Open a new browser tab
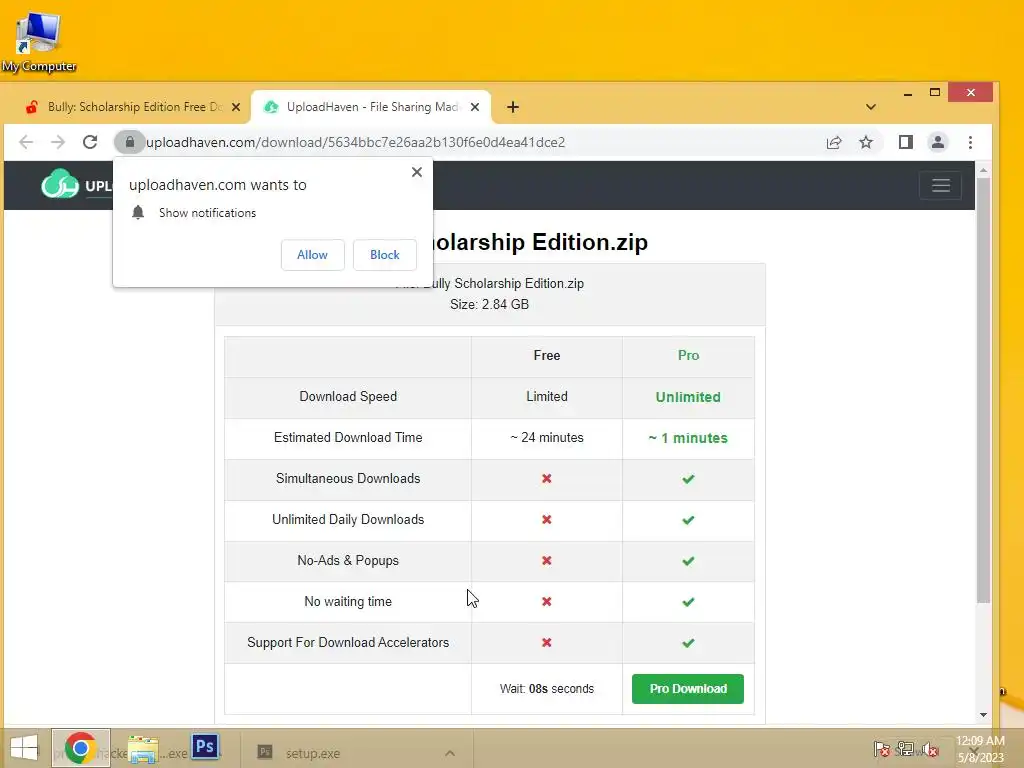This screenshot has width=1024, height=768. (513, 107)
